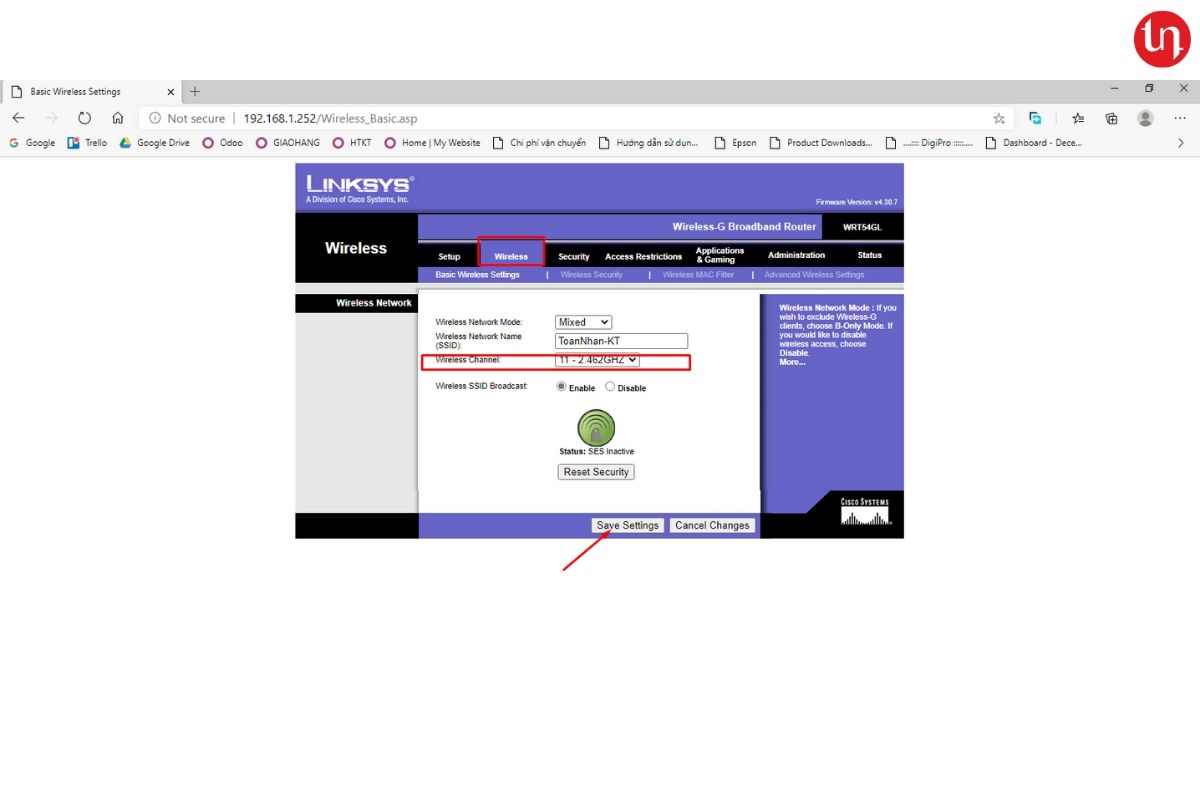Click the Reset Security button
Viewport: 1200px width, 800px height.
coord(596,472)
